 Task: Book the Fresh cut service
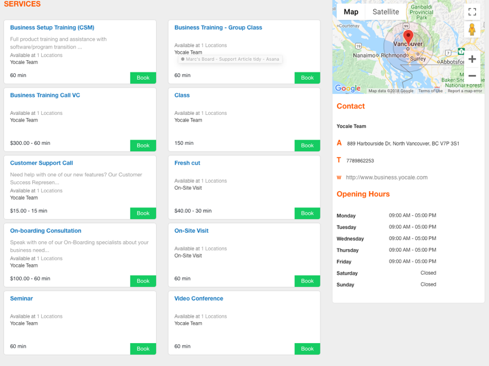pyautogui.click(x=307, y=213)
